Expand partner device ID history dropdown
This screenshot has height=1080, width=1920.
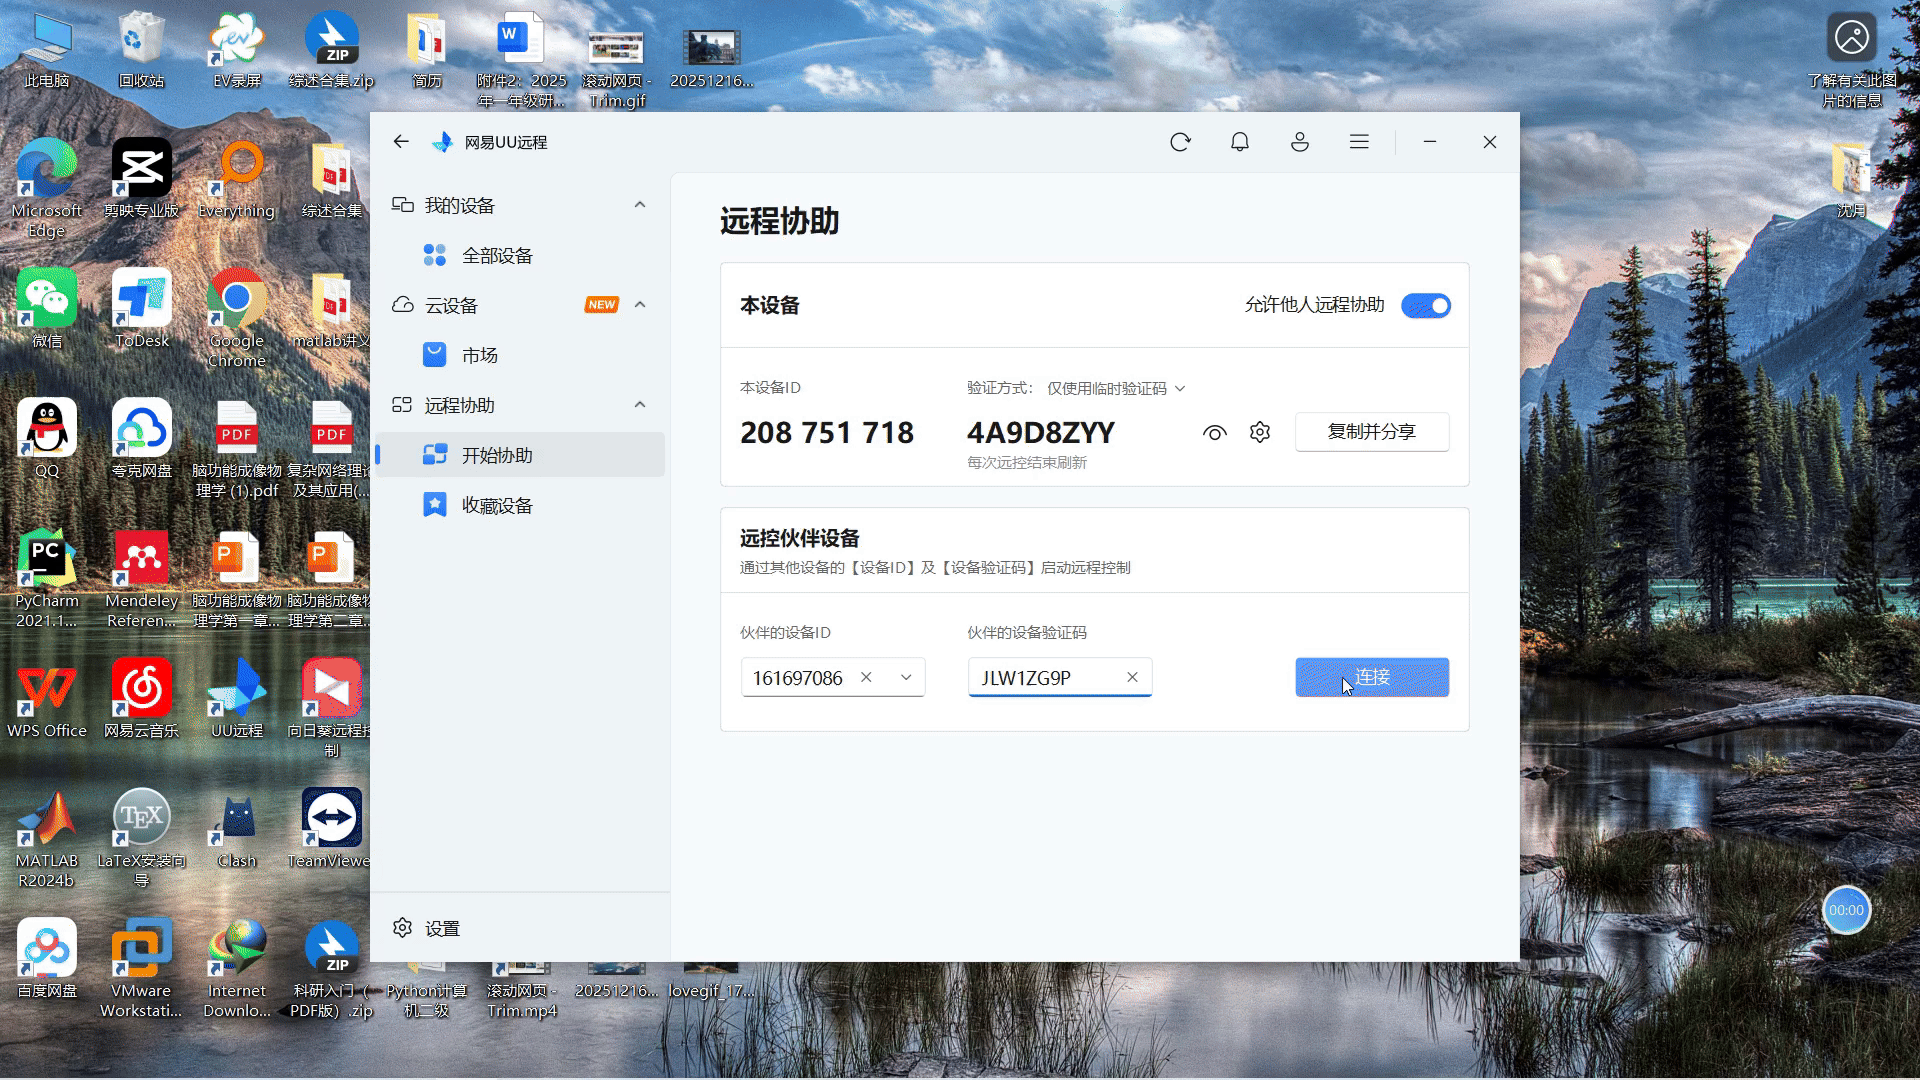(906, 677)
